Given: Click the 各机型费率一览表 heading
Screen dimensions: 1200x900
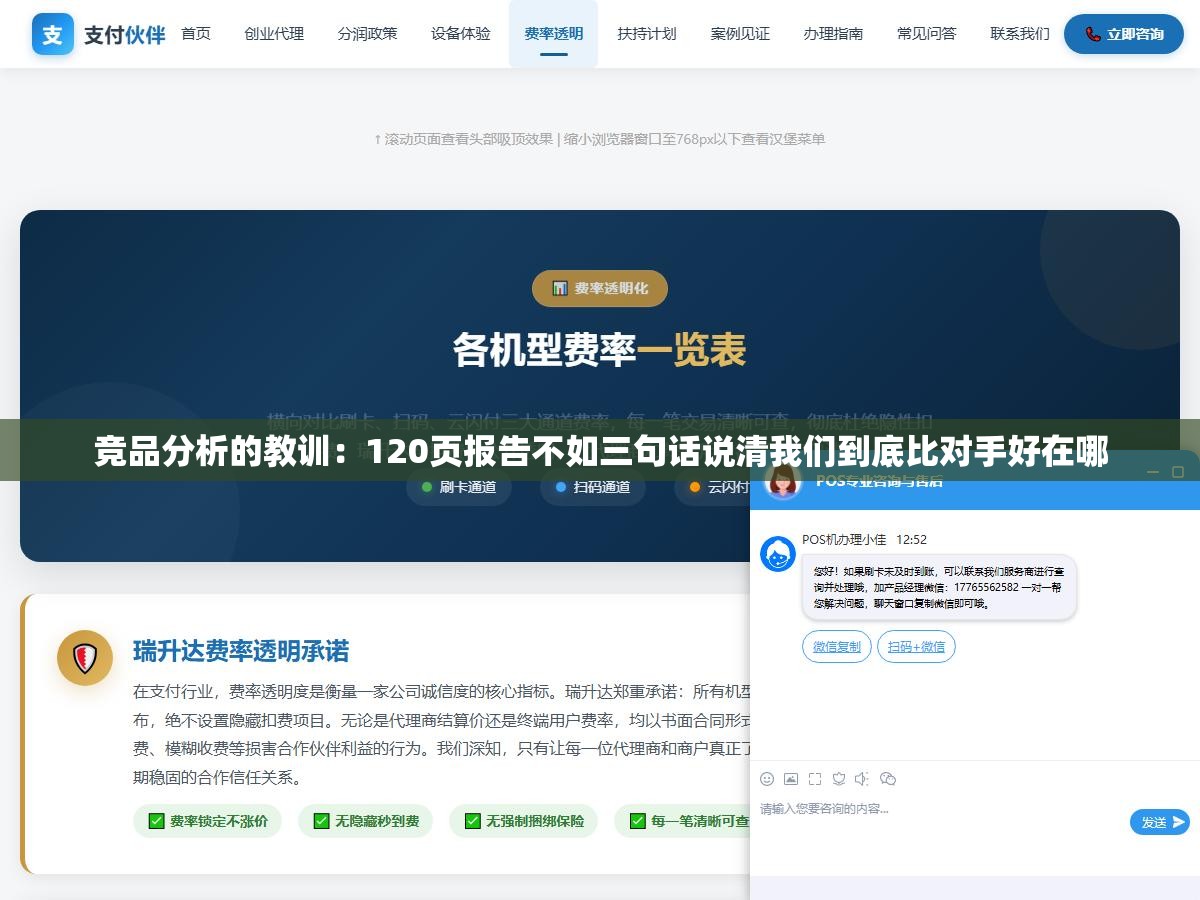Looking at the screenshot, I should [600, 350].
